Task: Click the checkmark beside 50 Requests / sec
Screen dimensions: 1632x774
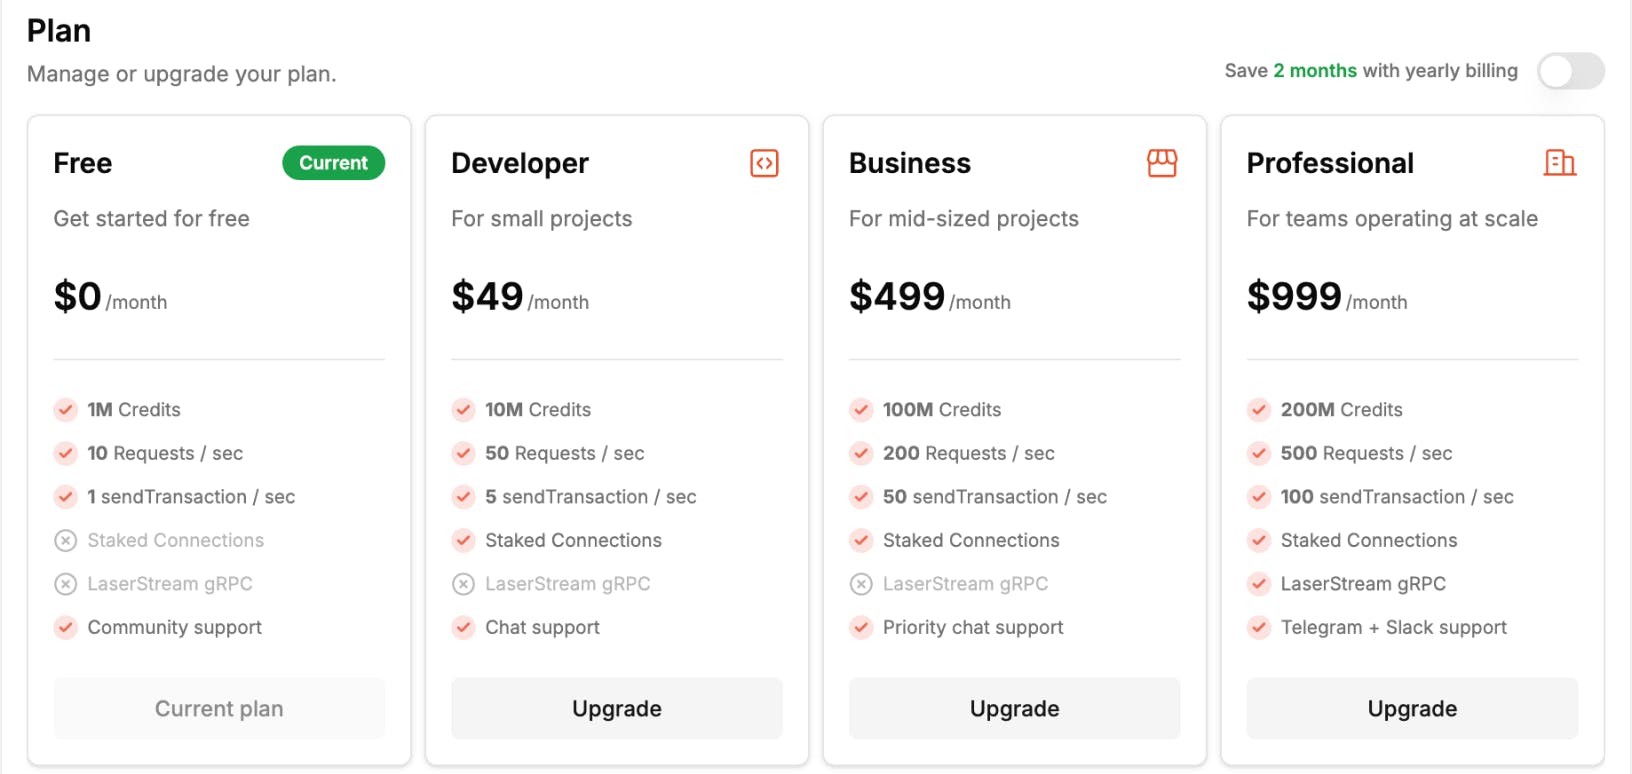Action: pos(463,453)
